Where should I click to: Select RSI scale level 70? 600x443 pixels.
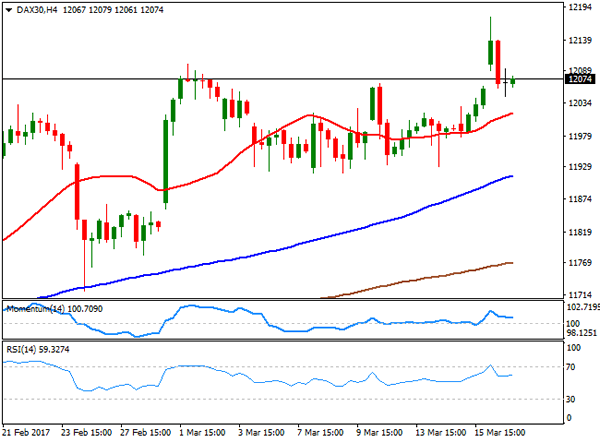tap(571, 367)
